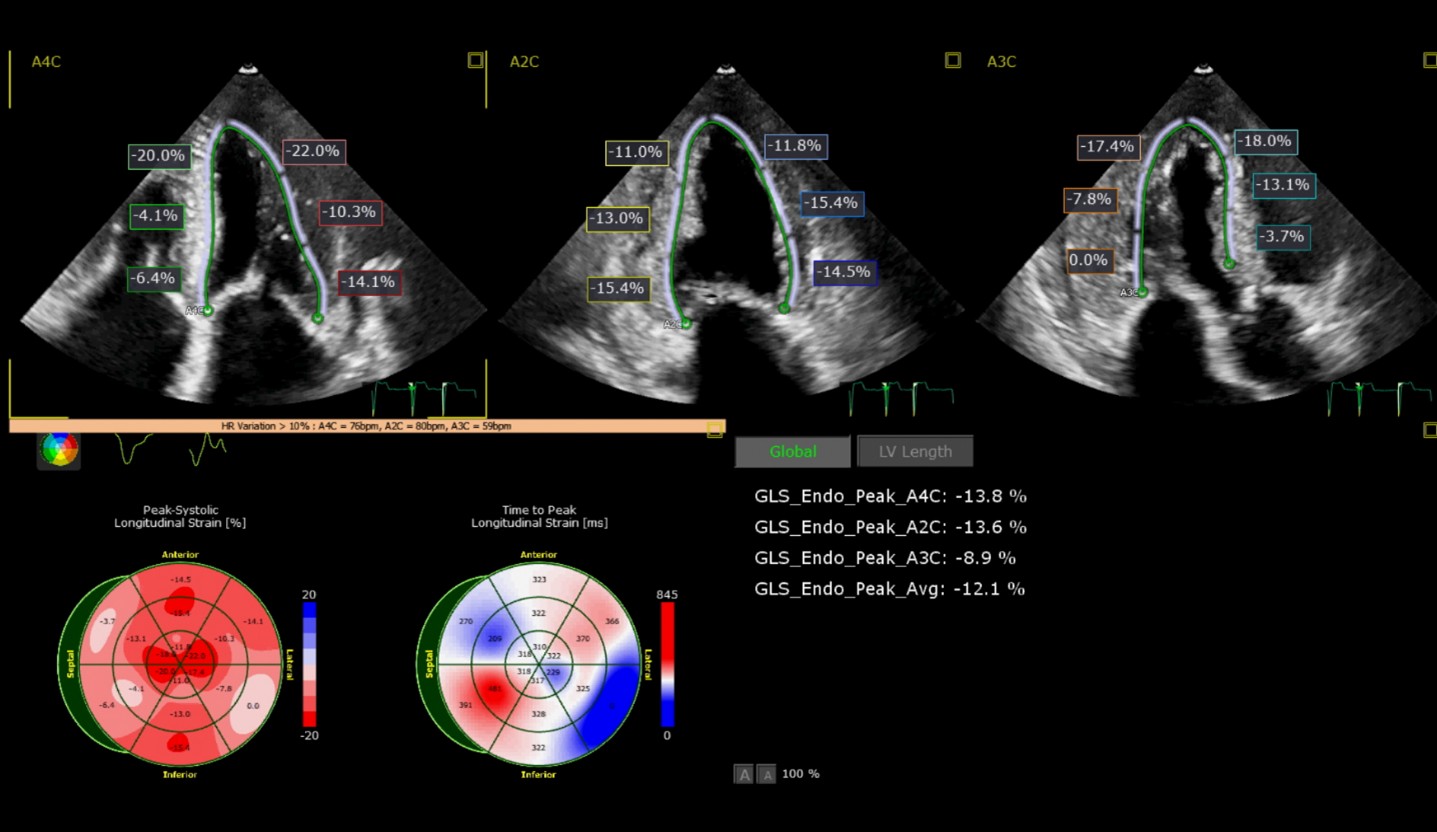Screen dimensions: 1437x832
Task: Decrease text size with smaller A button
Action: click(x=765, y=774)
